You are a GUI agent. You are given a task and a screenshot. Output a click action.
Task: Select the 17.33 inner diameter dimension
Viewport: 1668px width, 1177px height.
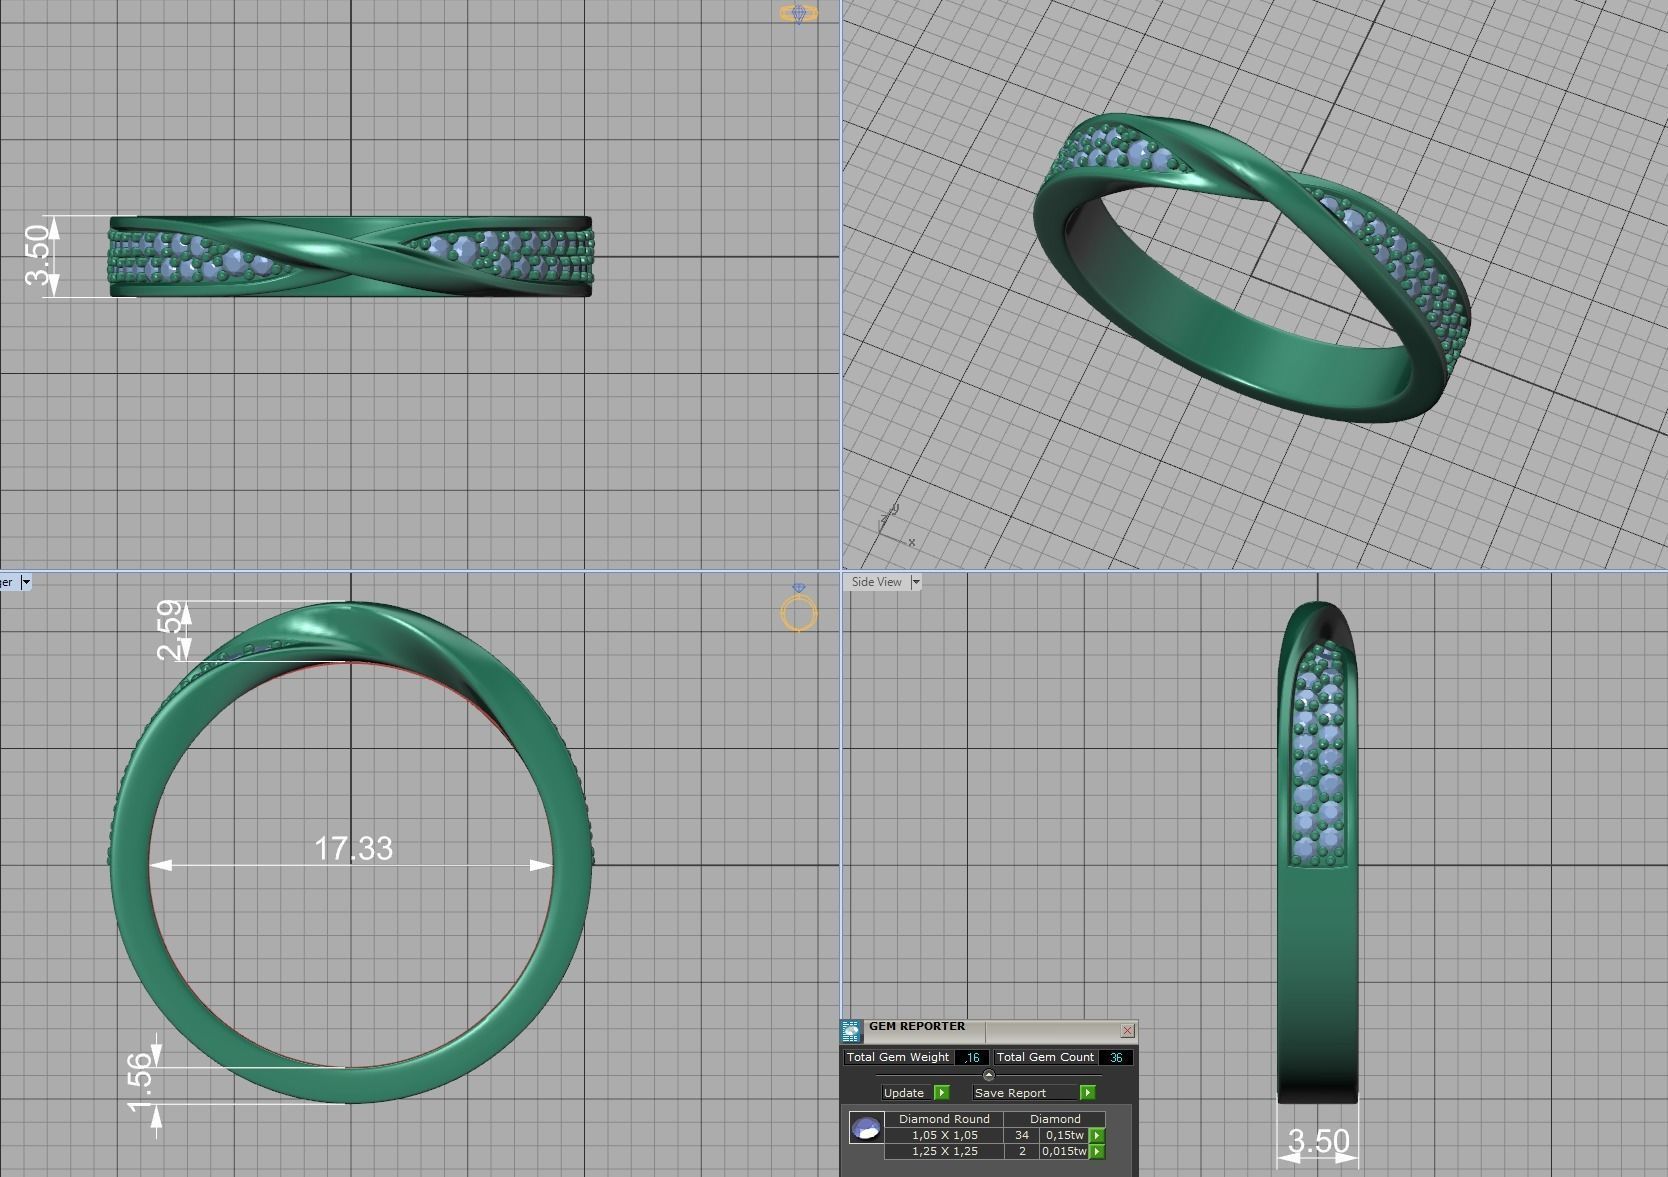[x=353, y=849]
